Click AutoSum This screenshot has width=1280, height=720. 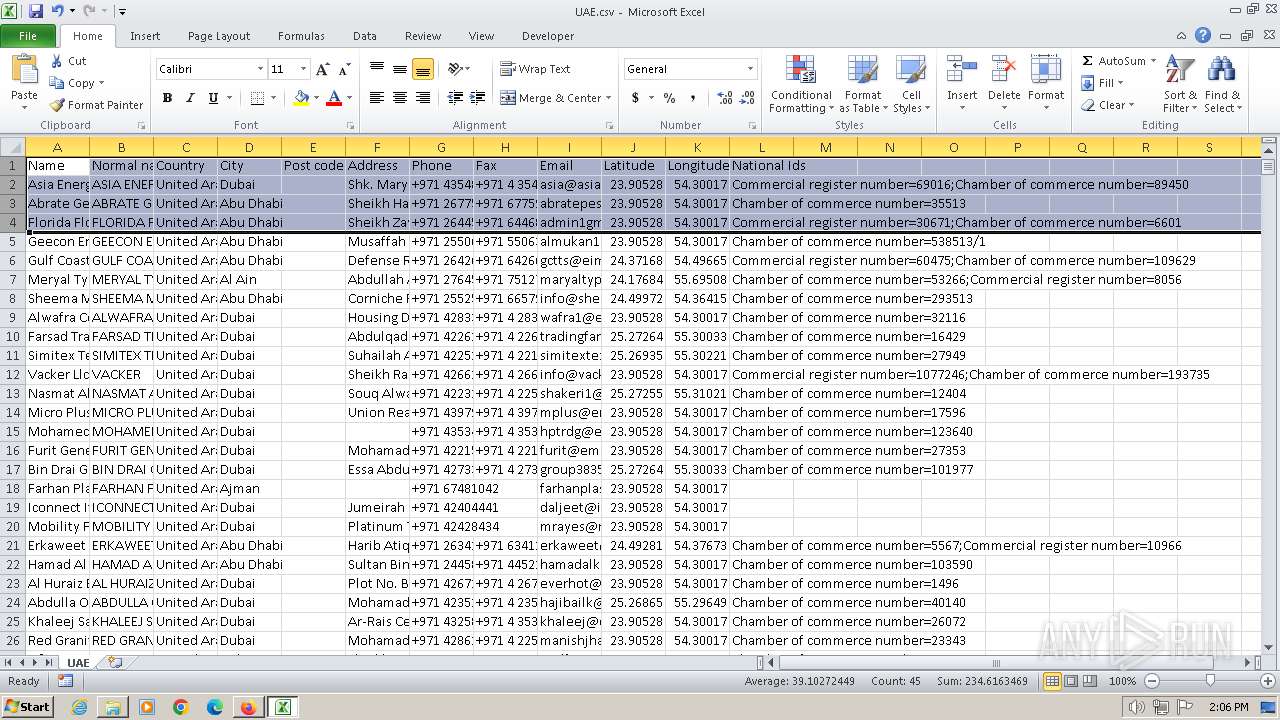tap(1114, 61)
